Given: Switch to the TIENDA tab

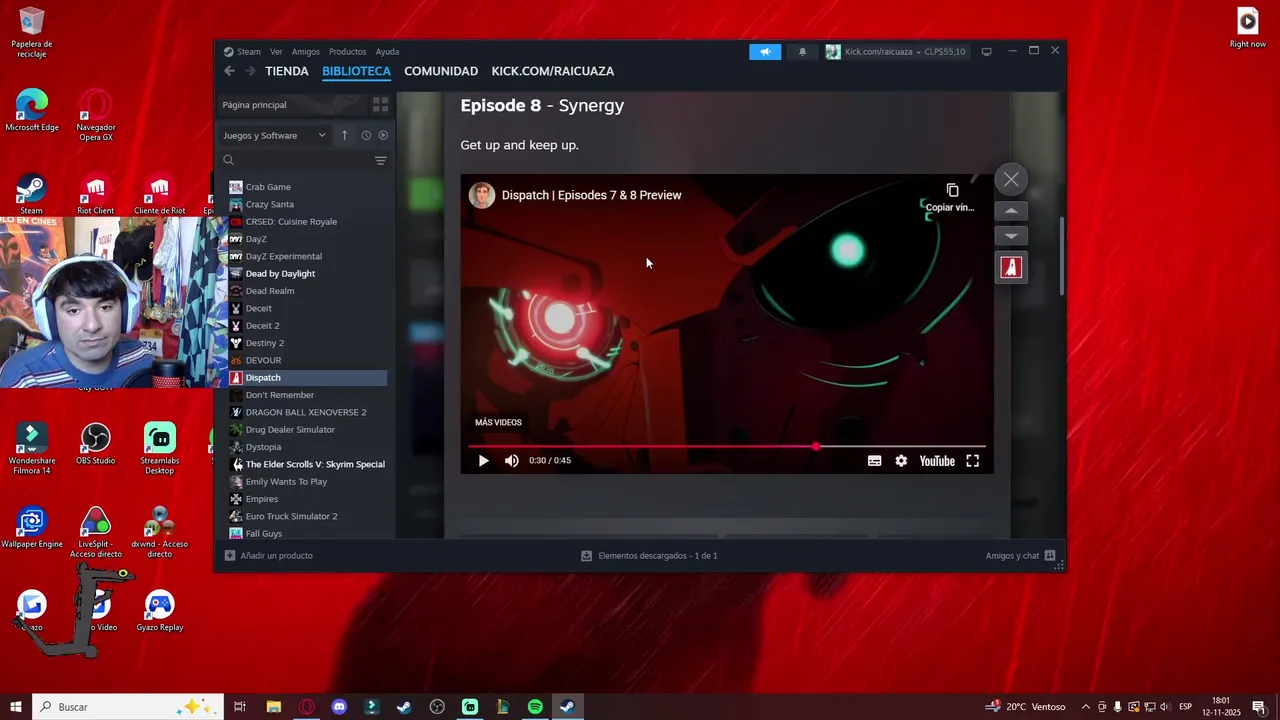Looking at the screenshot, I should 286,71.
